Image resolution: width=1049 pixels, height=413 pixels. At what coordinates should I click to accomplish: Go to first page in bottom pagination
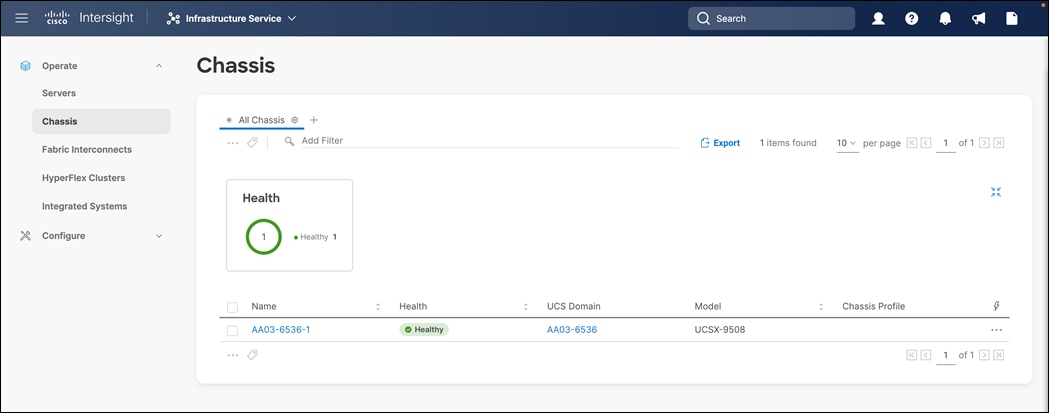tap(912, 355)
